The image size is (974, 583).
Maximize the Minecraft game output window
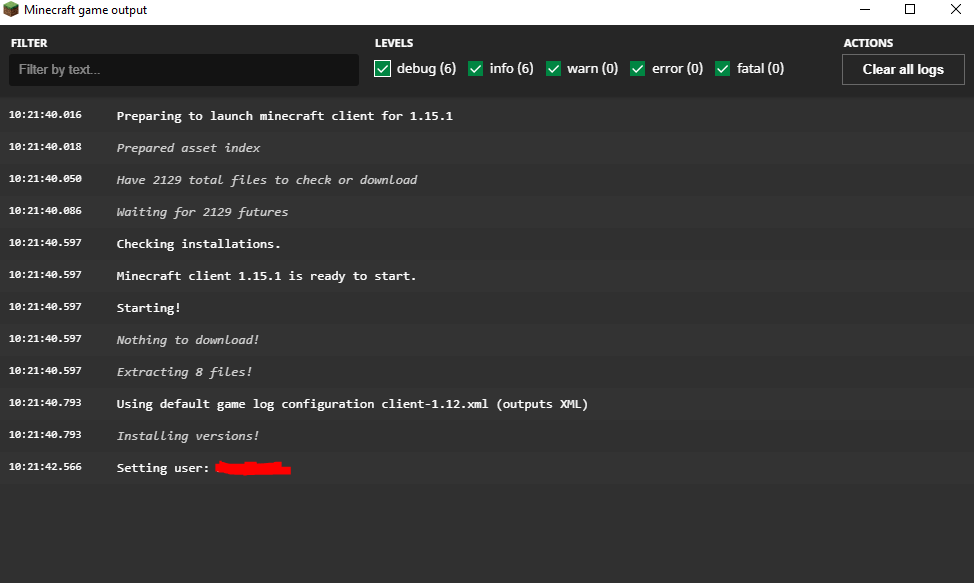pos(910,10)
